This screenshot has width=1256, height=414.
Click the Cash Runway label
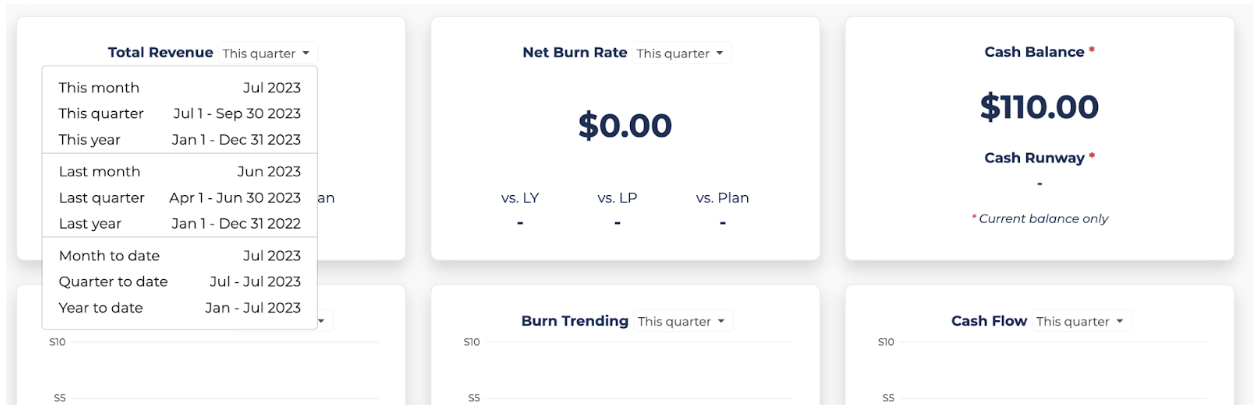(1034, 158)
